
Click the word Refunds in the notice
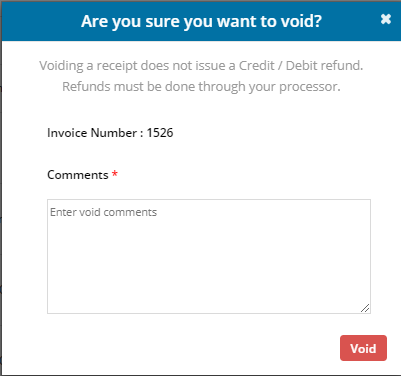(86, 87)
